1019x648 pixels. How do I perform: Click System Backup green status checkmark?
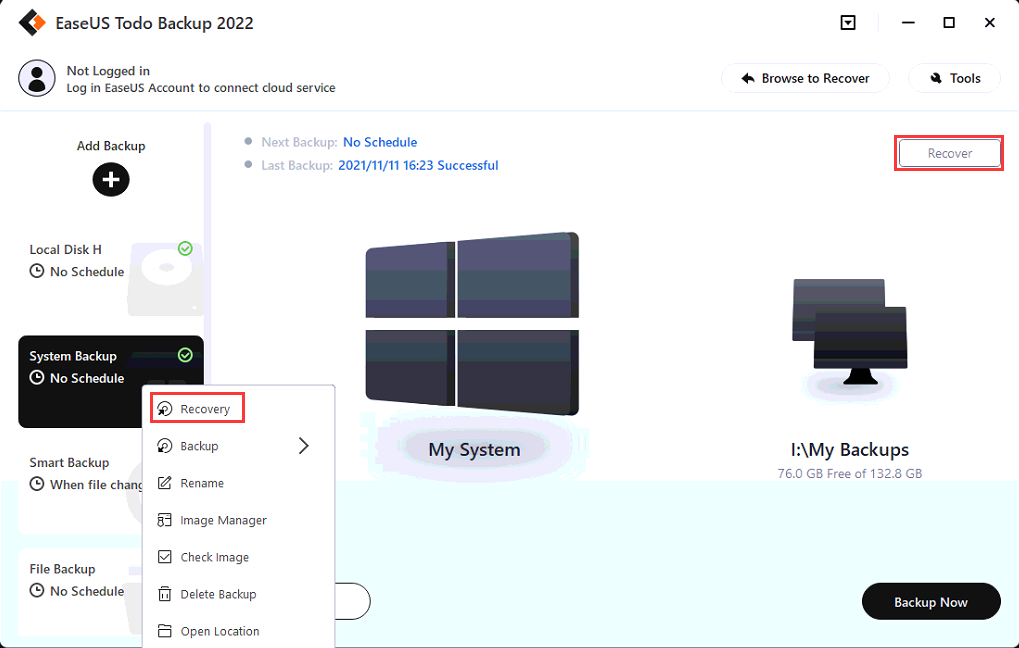point(185,355)
